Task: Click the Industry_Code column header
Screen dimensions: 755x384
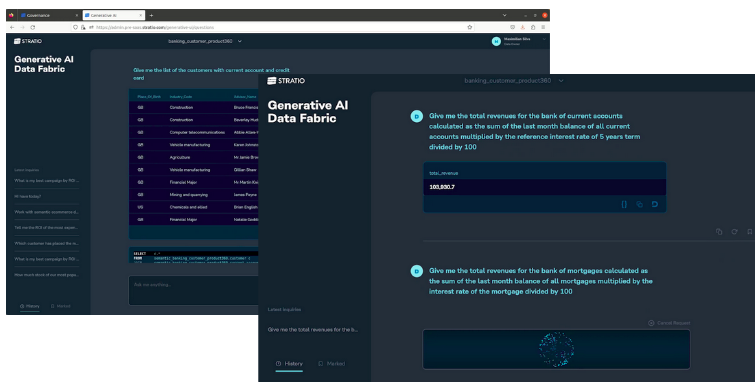Action: pos(181,97)
